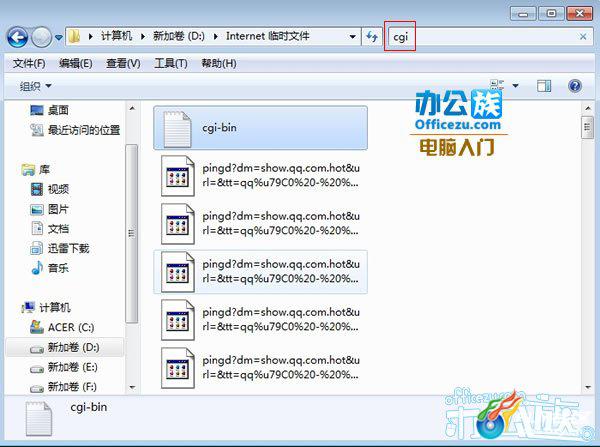Click the 图片 pictures icon in sidebar
This screenshot has height=447, width=600.
tap(37, 209)
